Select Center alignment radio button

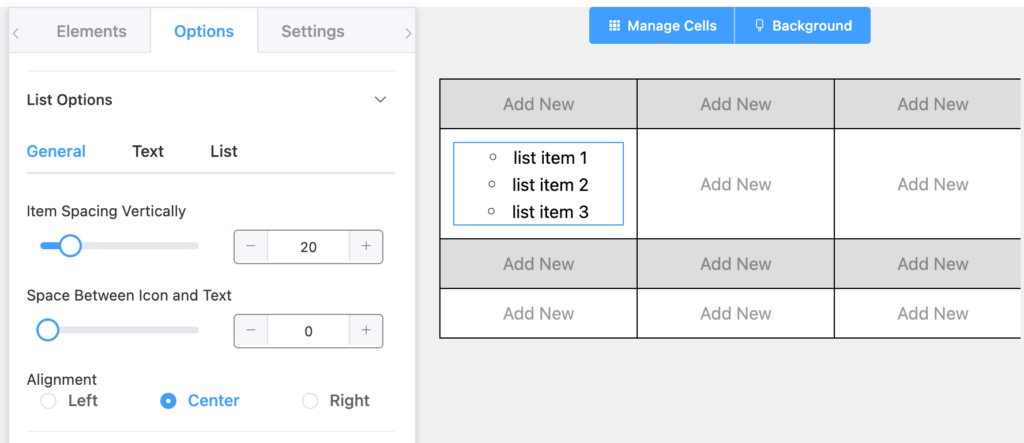168,401
